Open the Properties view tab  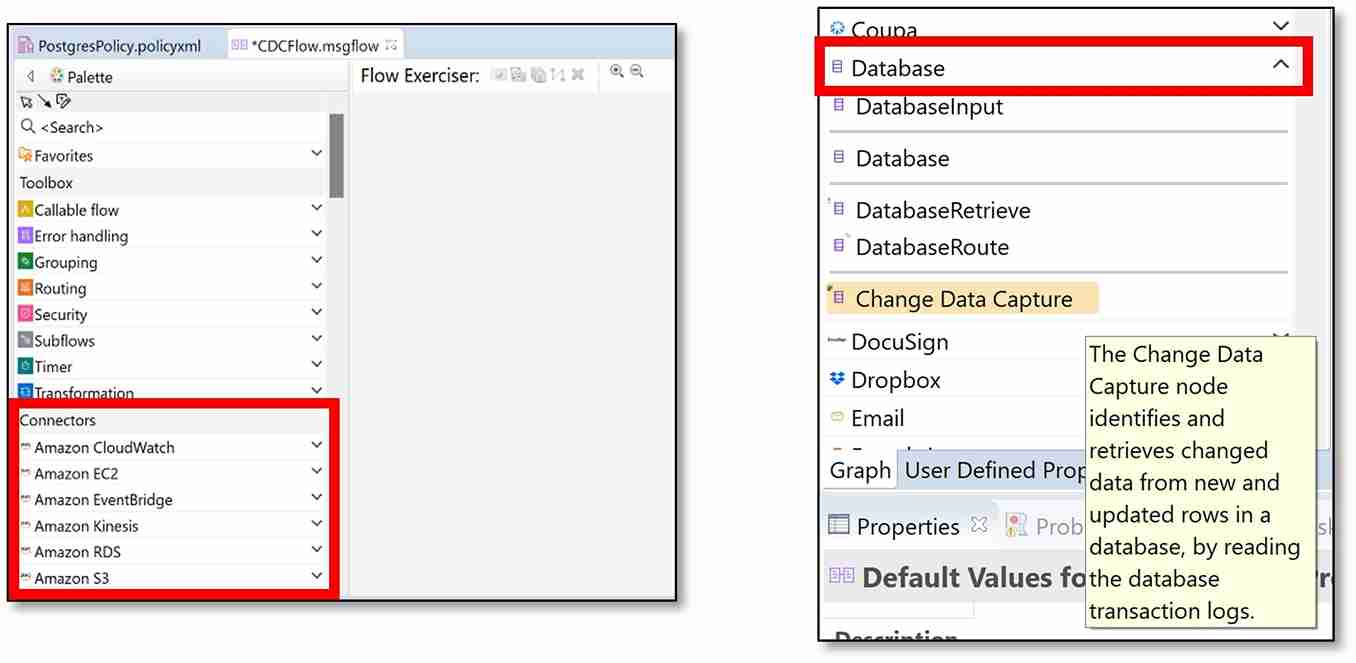(907, 526)
